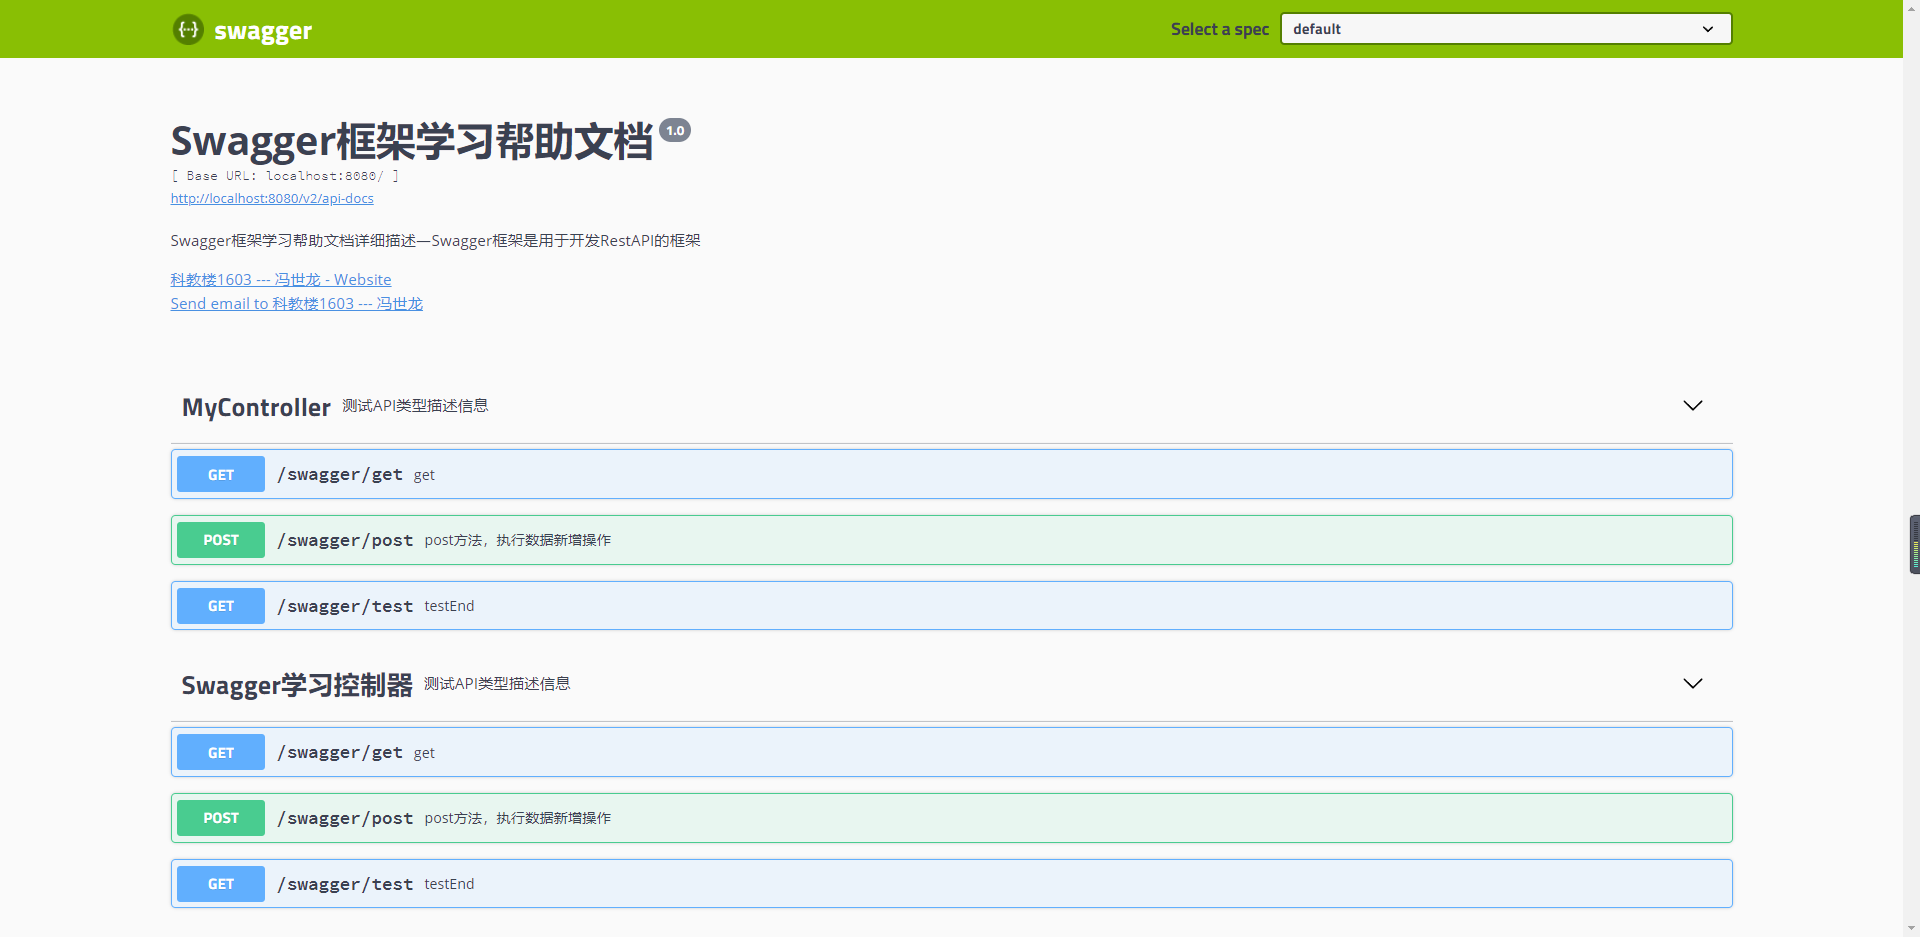Viewport: 1920px width, 937px height.
Task: Open the /swagger/test endpoint details
Action: click(700, 605)
